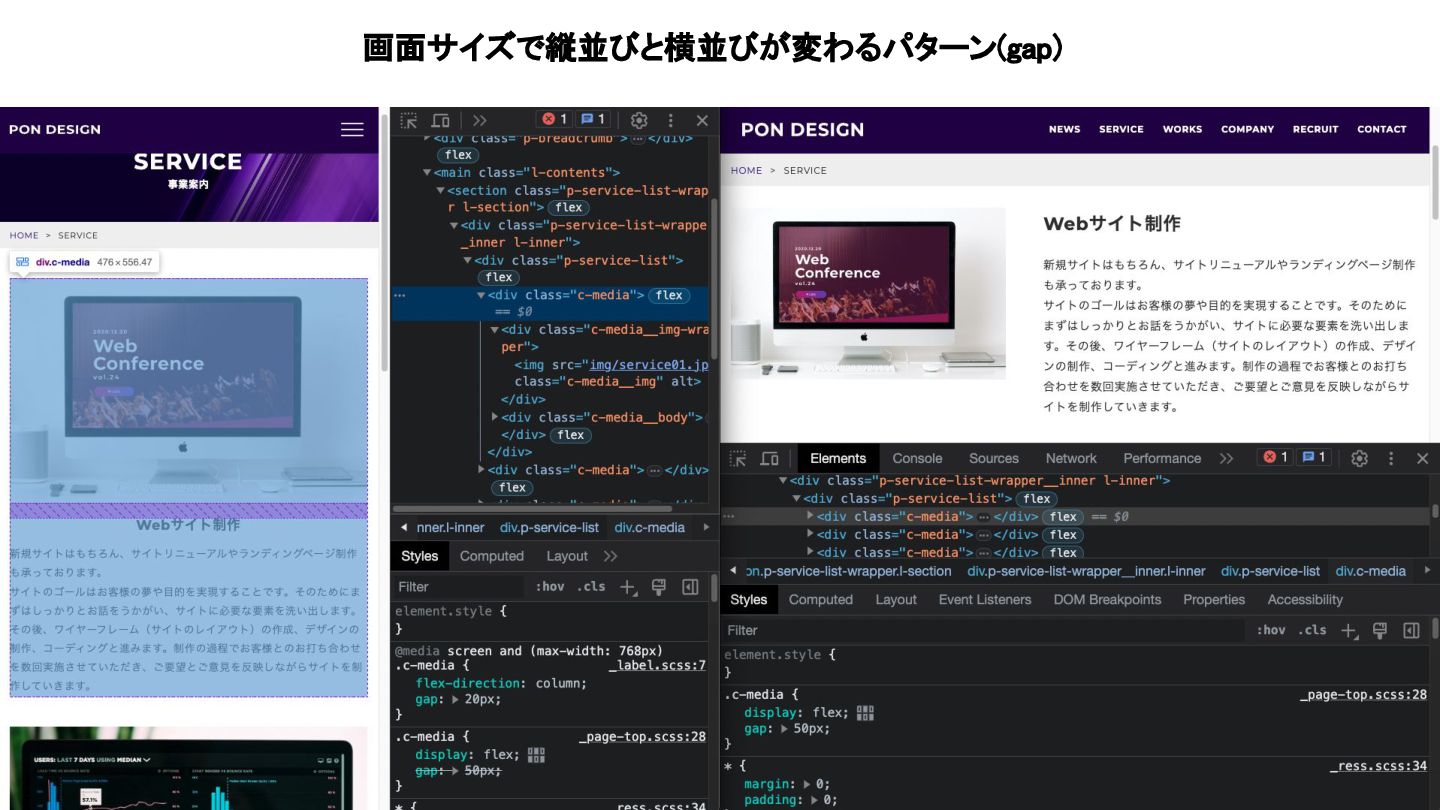Open the three-dot menu in the right DevTools
Screen dimensions: 1440x810
[1391, 458]
